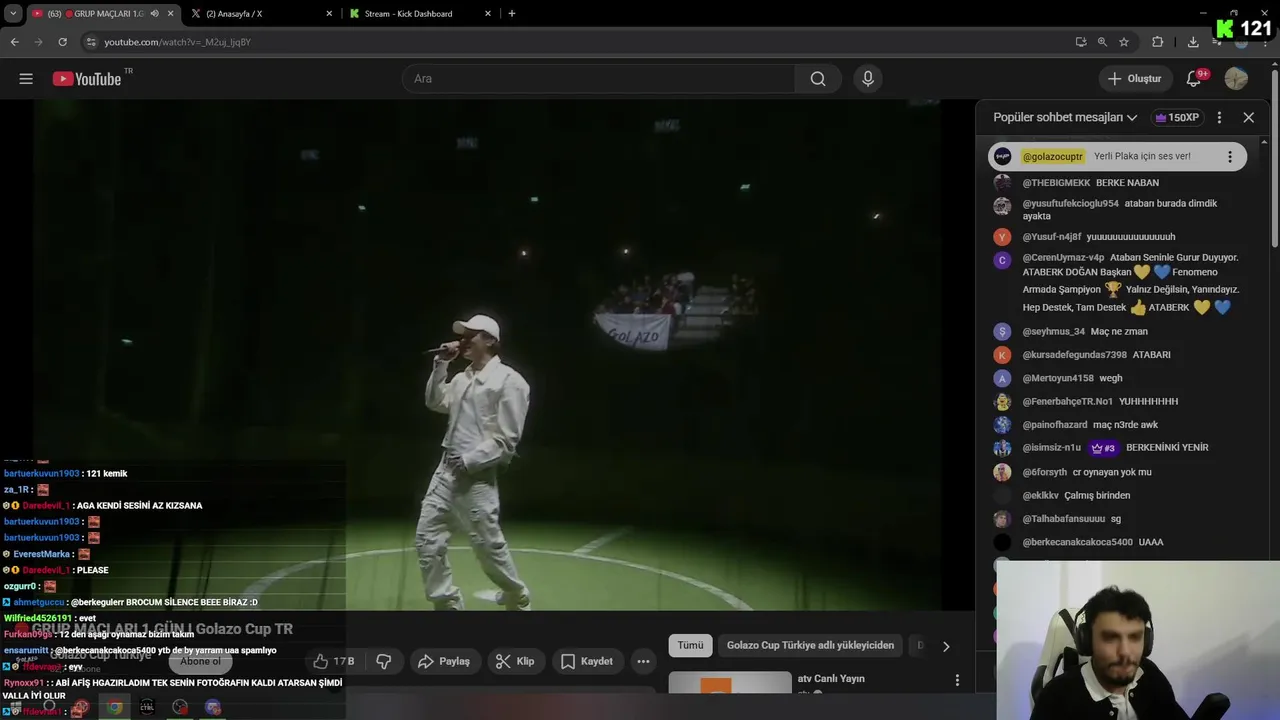
Task: Click the 150XP badge button
Action: (x=1177, y=117)
